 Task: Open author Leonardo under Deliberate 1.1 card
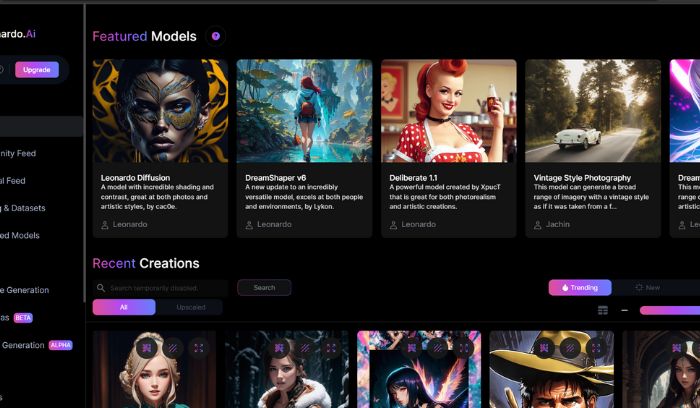413,225
